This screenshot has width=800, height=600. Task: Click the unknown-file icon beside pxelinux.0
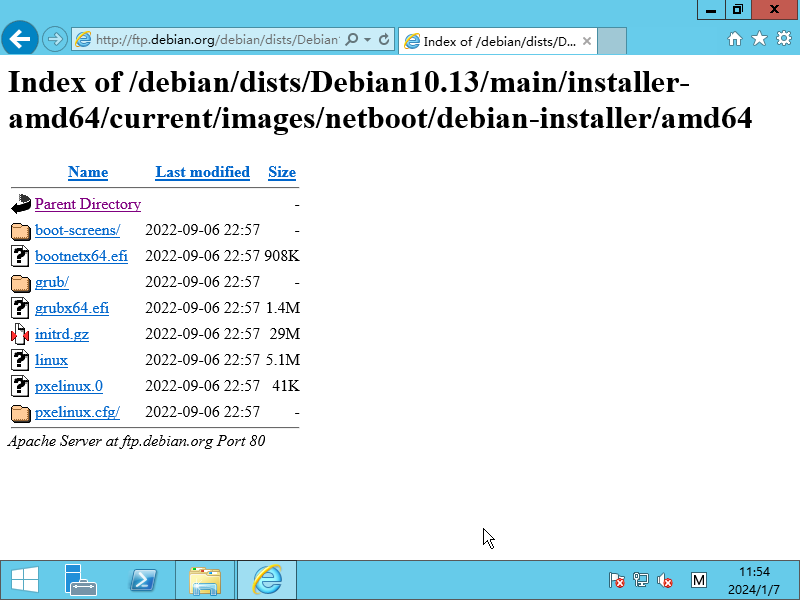(20, 386)
